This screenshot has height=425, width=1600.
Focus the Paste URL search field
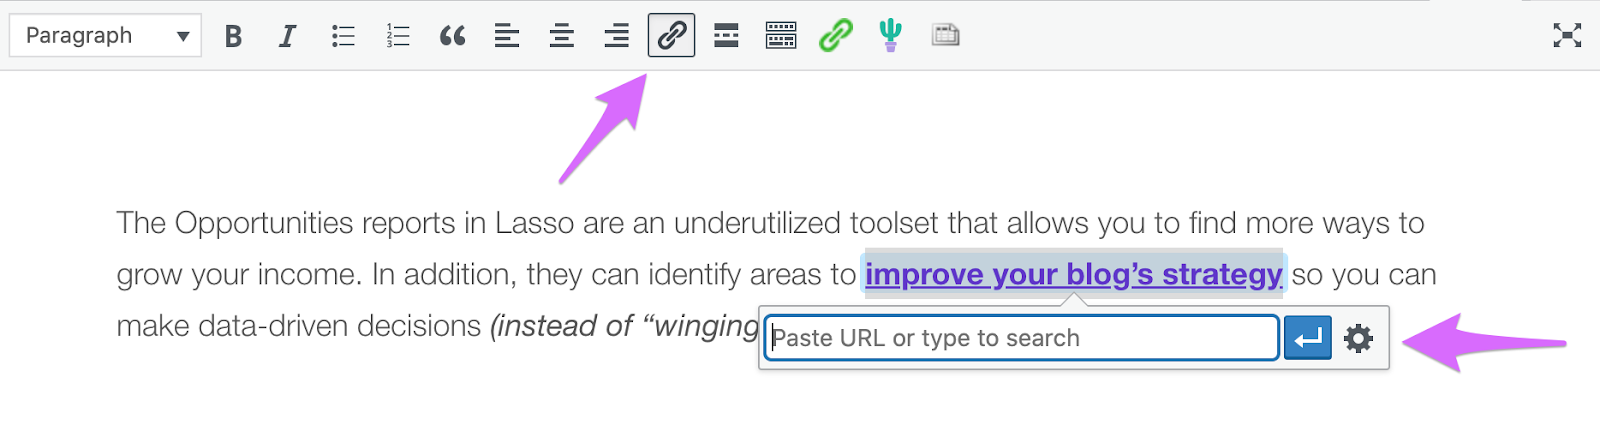pos(1022,338)
